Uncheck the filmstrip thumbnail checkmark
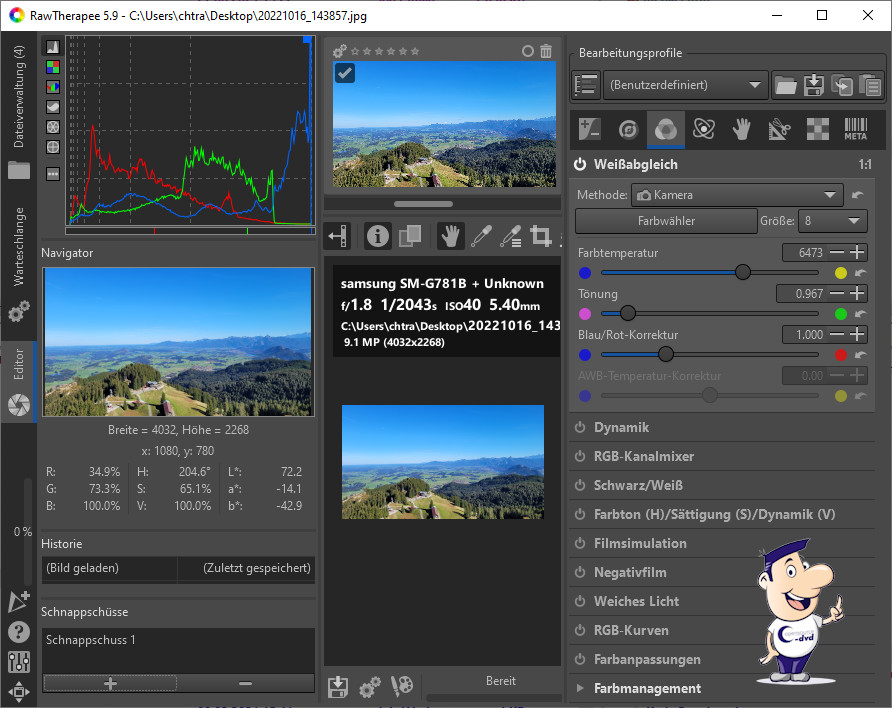 pos(346,73)
